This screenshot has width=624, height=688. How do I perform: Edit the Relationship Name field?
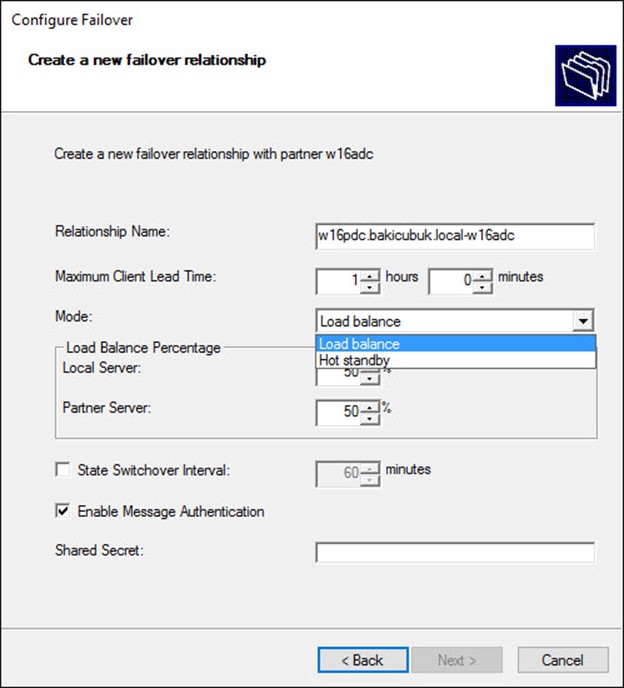(455, 235)
